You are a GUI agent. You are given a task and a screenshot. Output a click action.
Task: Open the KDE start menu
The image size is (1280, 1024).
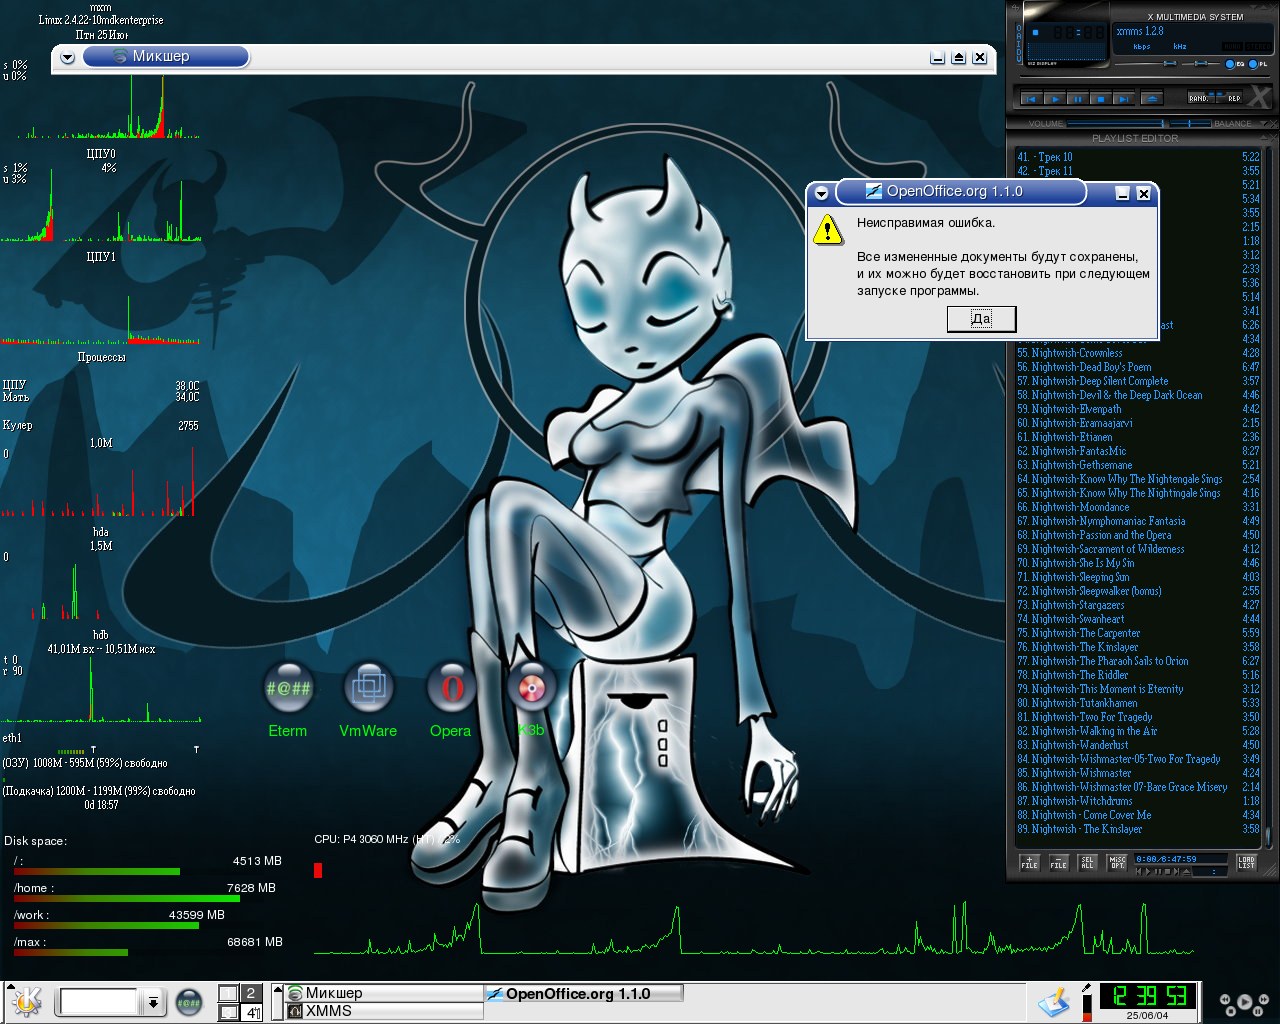pyautogui.click(x=26, y=1001)
